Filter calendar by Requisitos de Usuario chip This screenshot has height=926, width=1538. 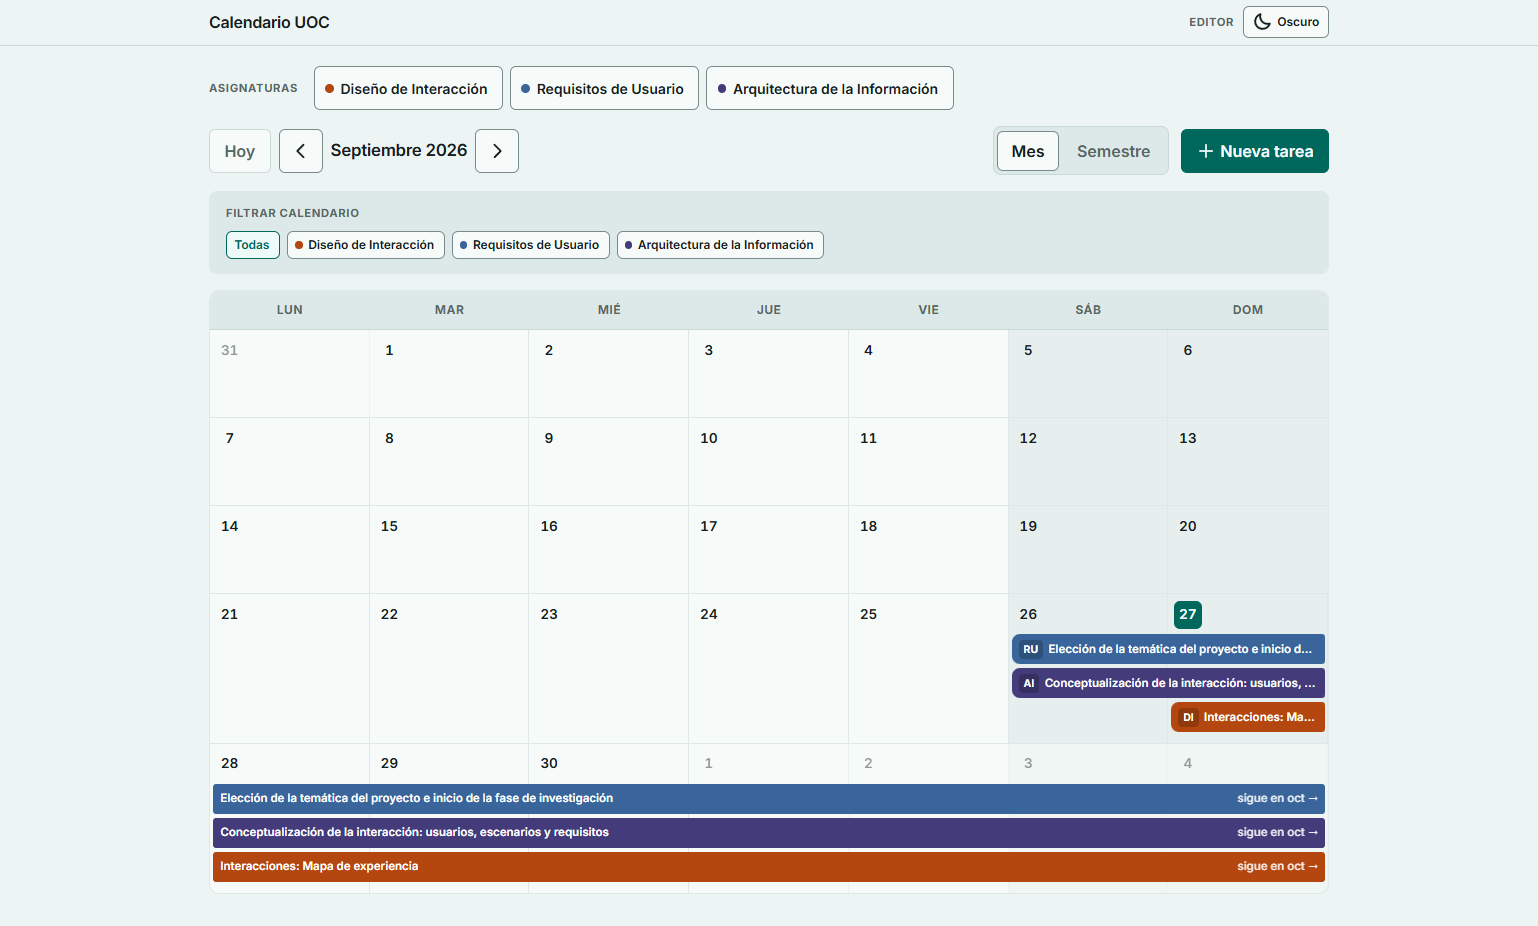tap(530, 245)
